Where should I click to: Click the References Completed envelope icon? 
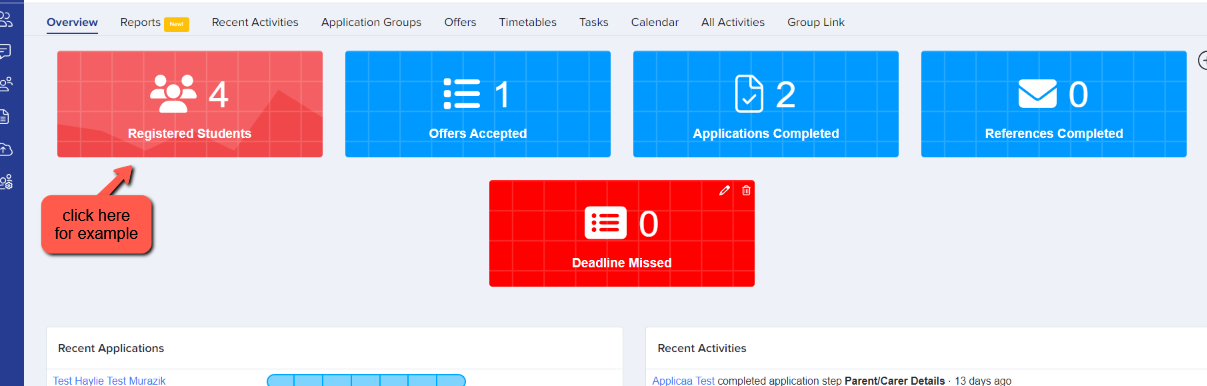pos(1038,94)
